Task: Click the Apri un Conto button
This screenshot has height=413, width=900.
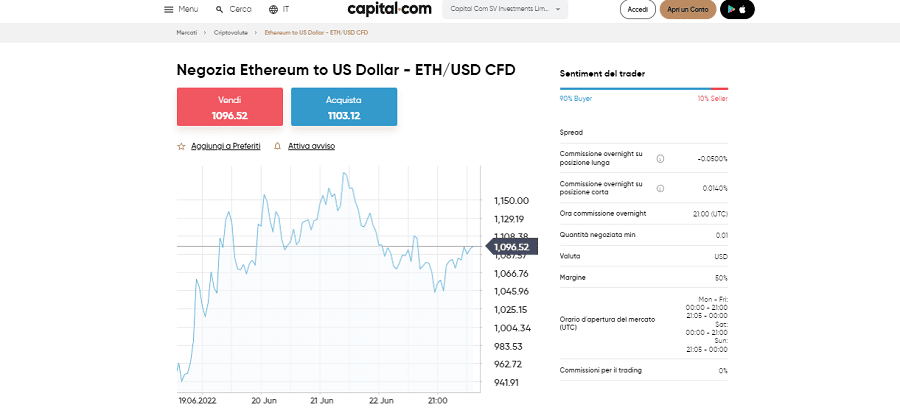Action: pos(688,9)
